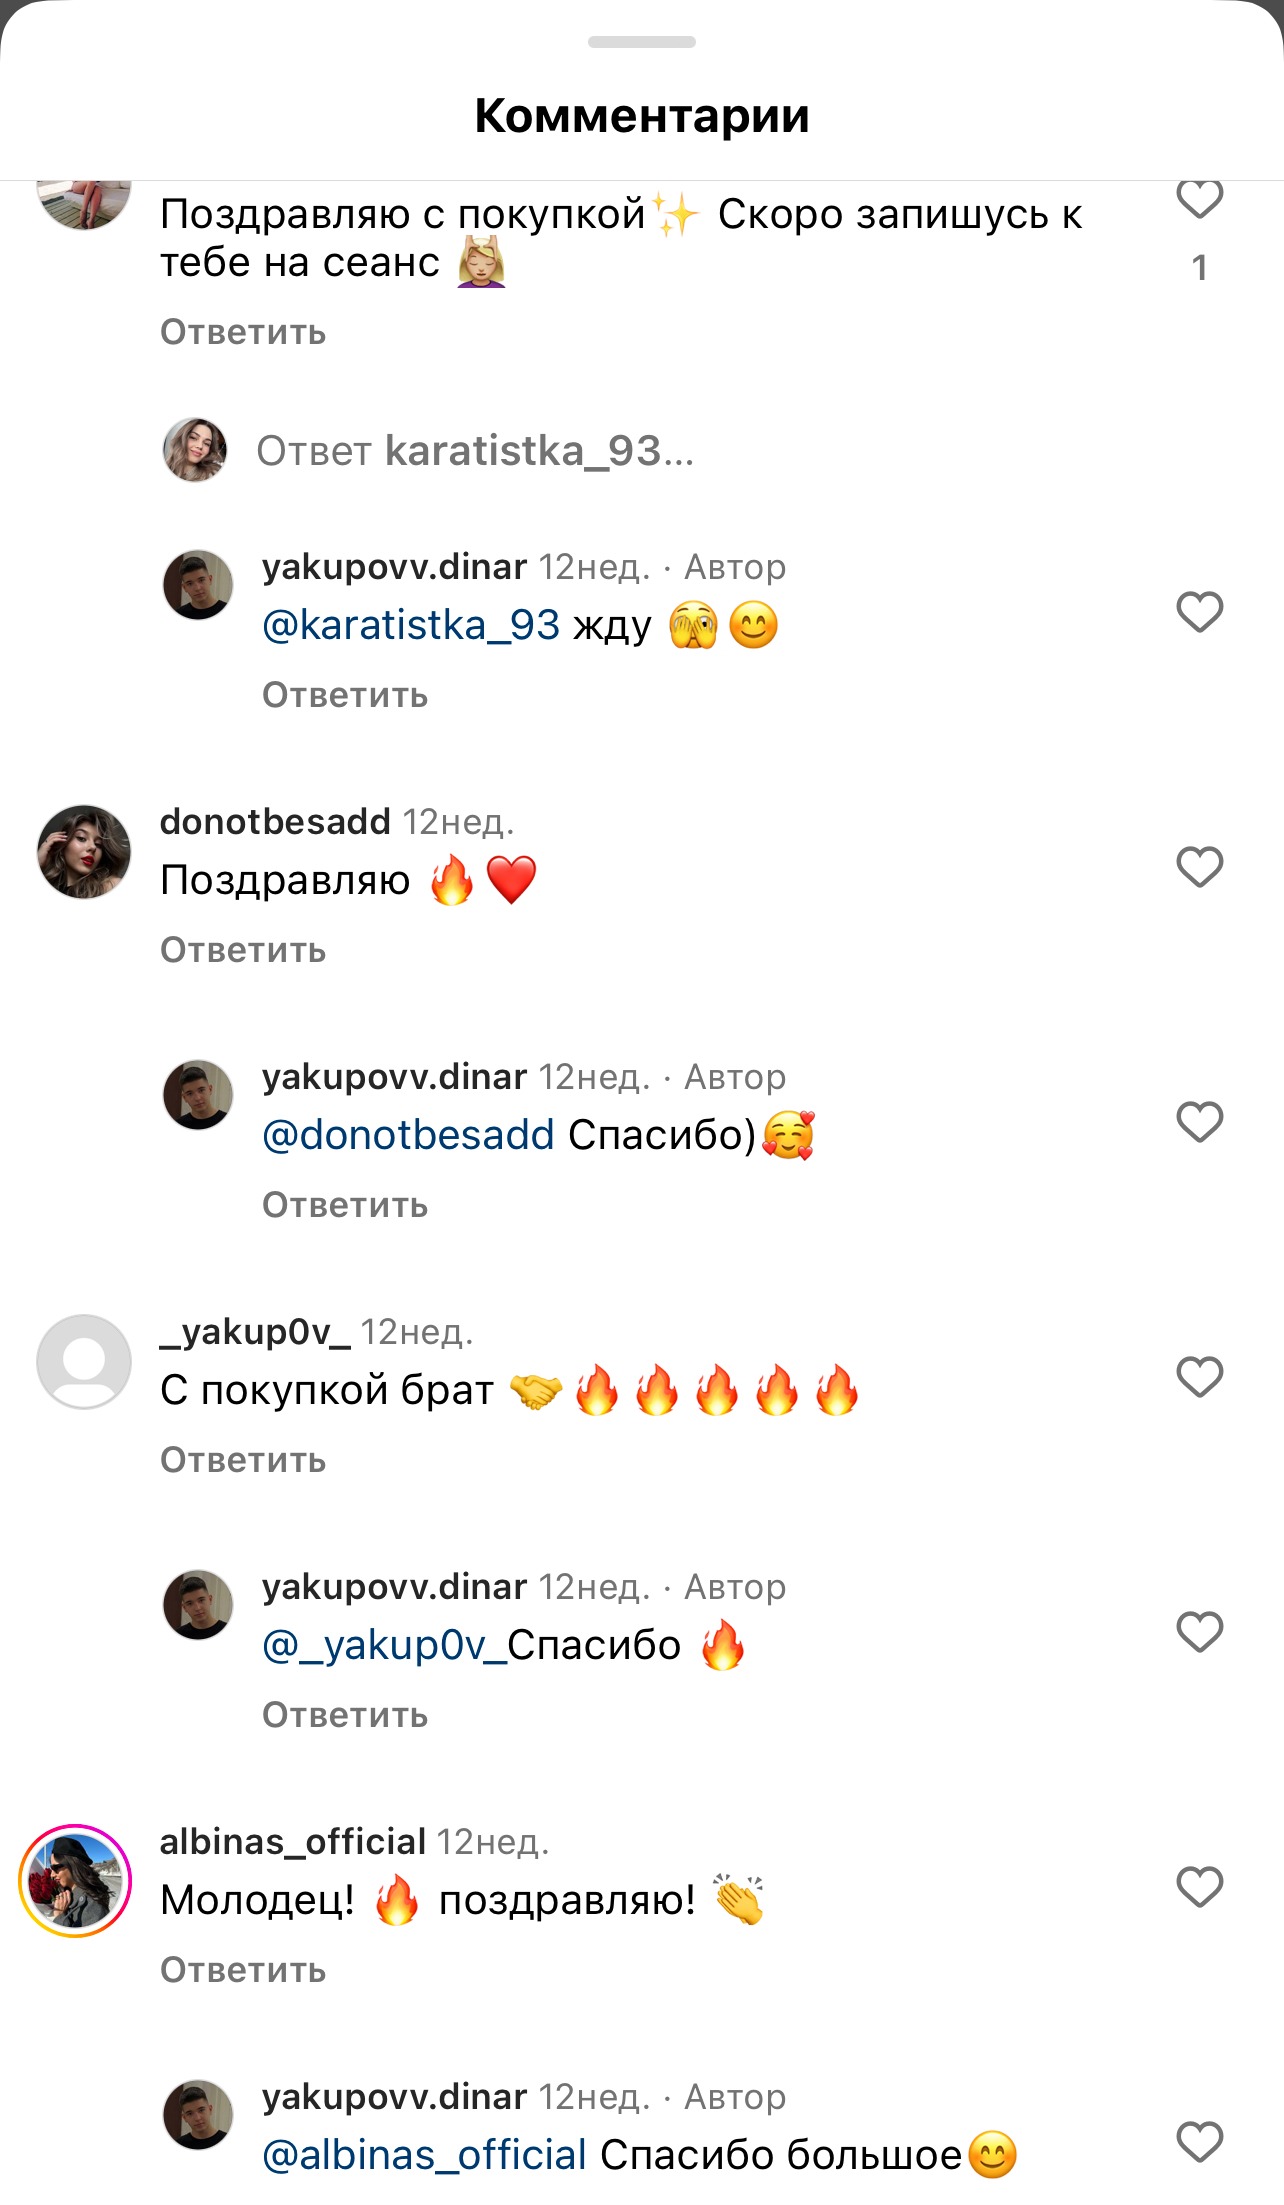
Task: Like yakupovv.dinar reply to karatistka_93
Action: pos(1199,612)
